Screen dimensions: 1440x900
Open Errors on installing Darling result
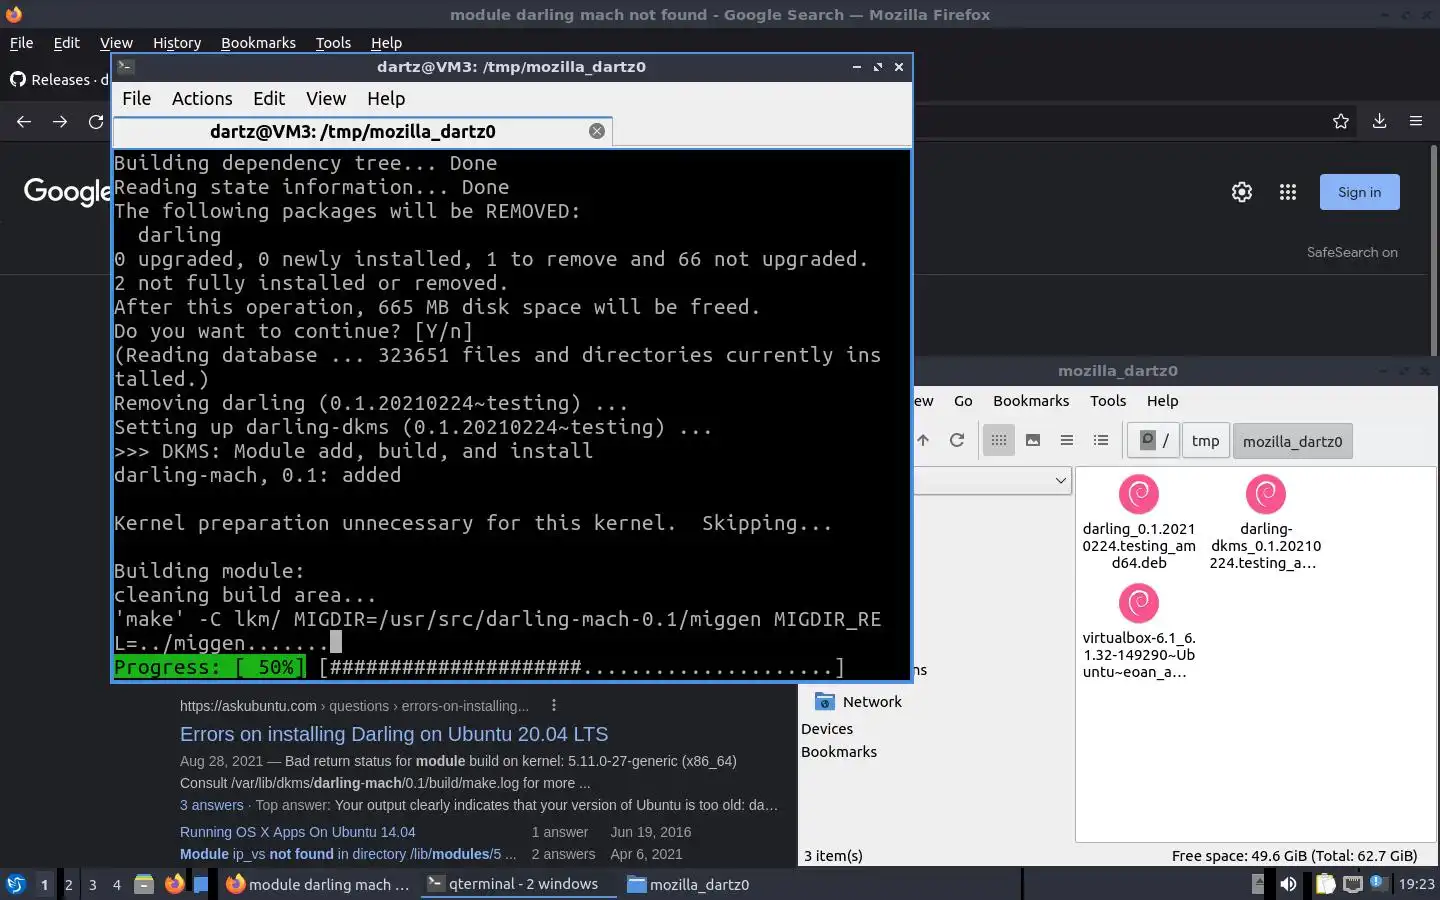394,734
